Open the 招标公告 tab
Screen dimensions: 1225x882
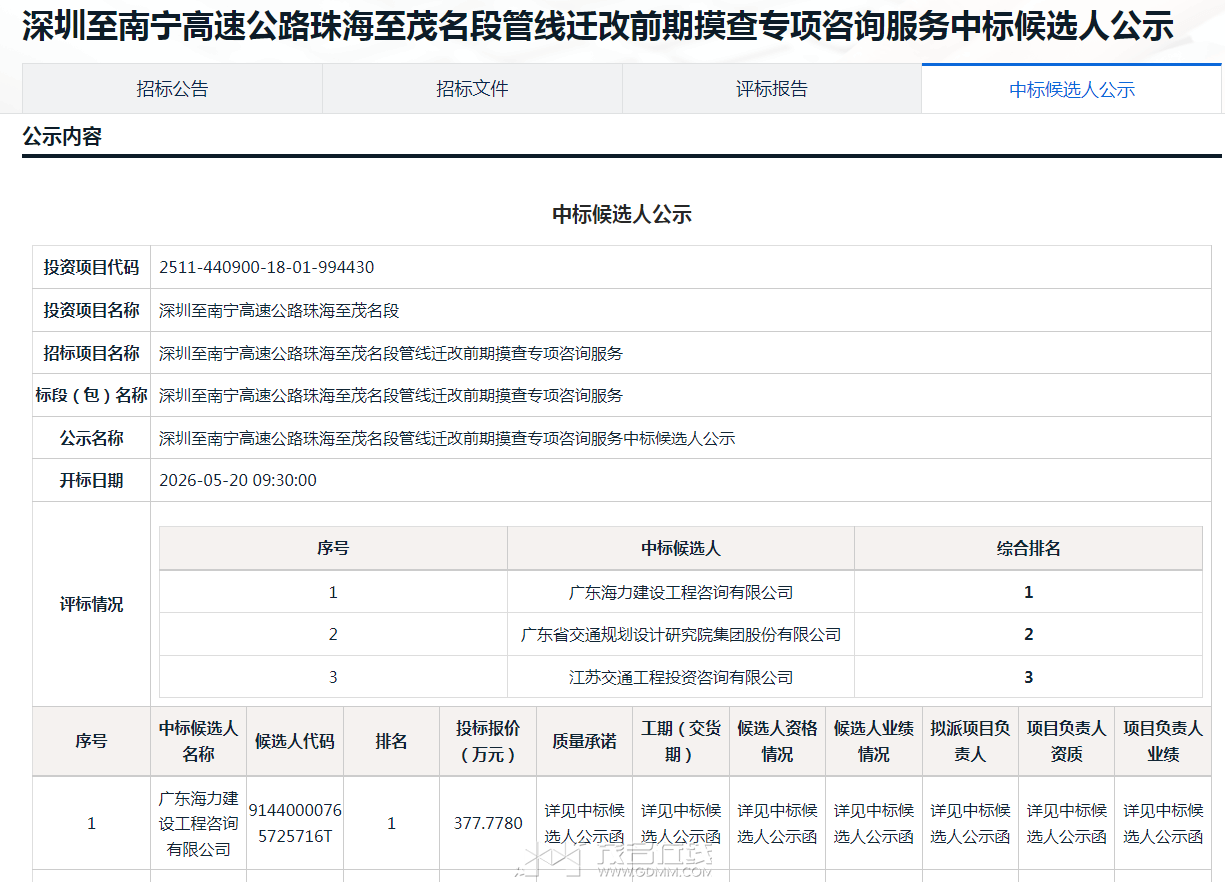172,89
